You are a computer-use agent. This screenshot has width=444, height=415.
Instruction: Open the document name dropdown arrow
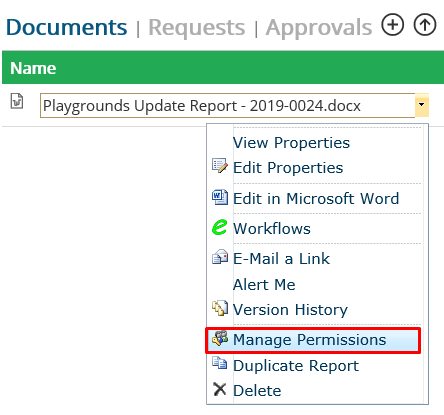(422, 105)
